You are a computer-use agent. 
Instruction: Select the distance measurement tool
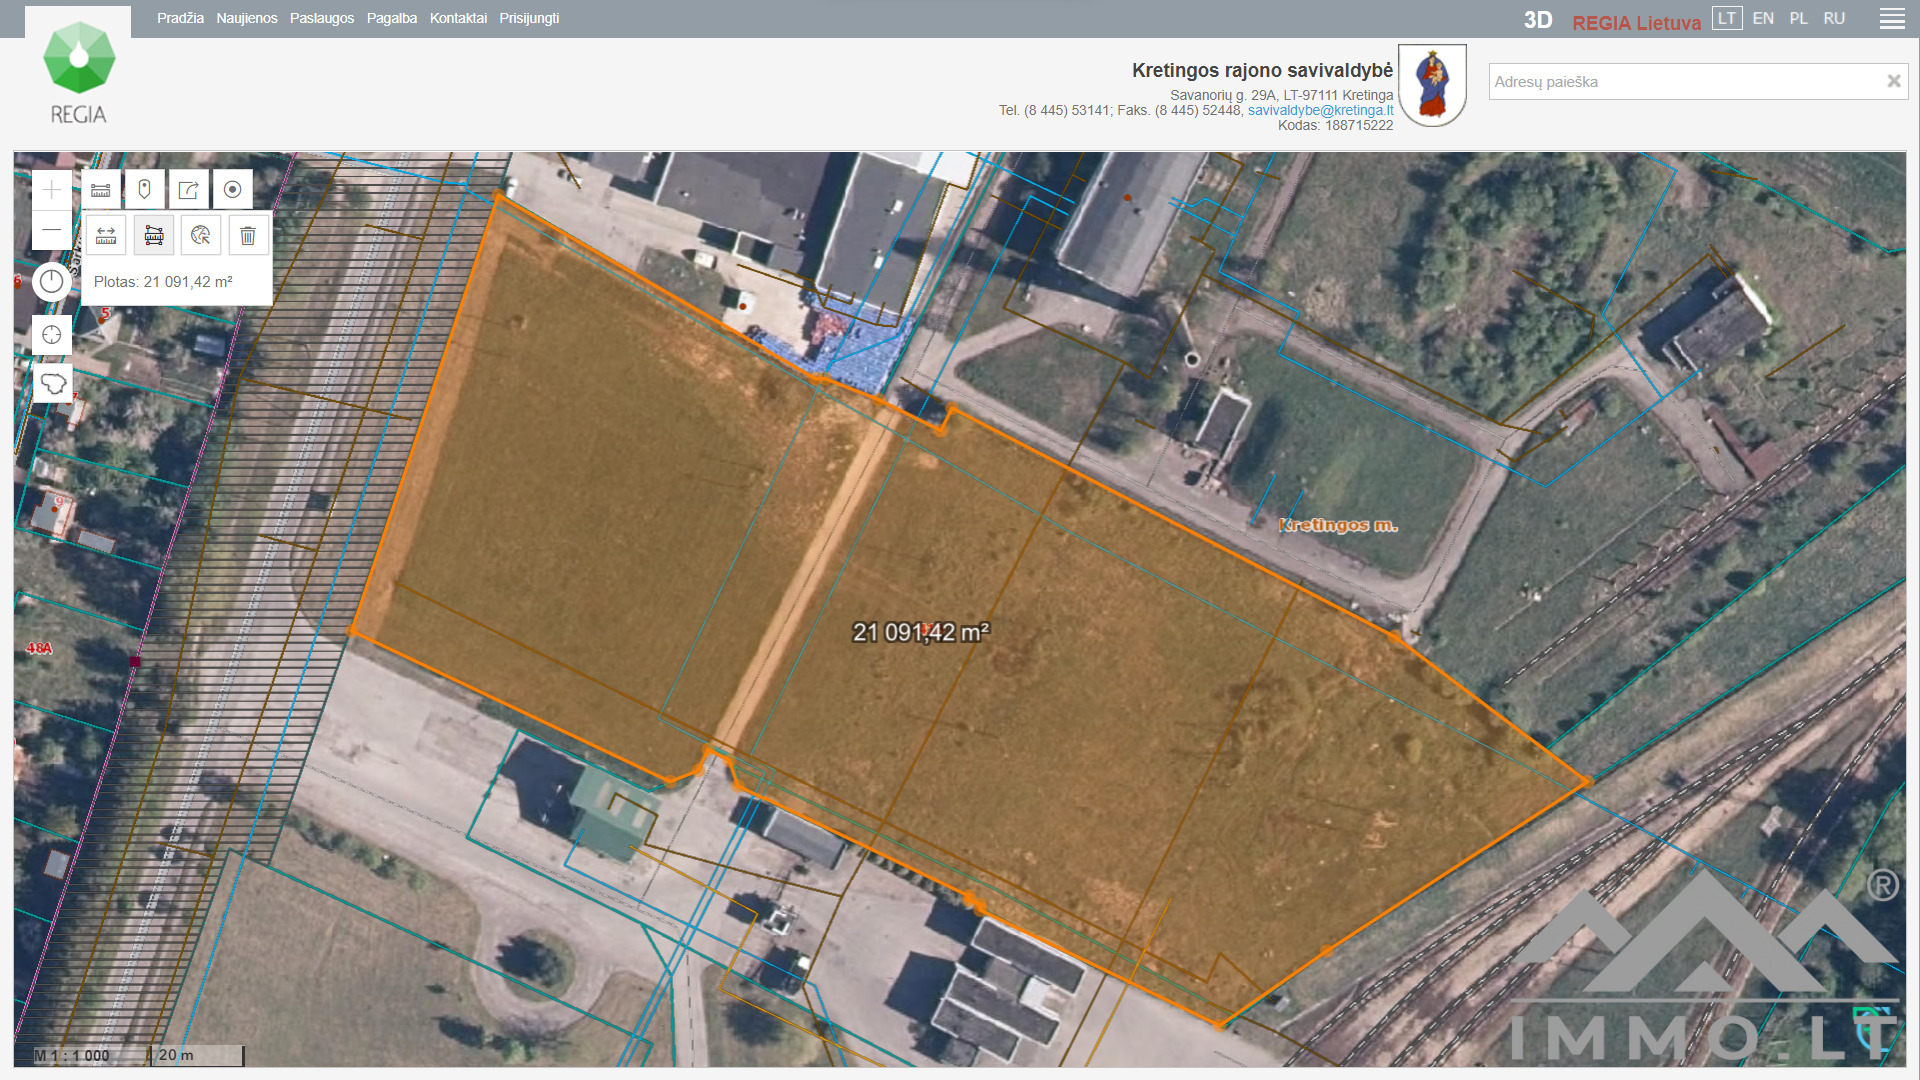[106, 236]
